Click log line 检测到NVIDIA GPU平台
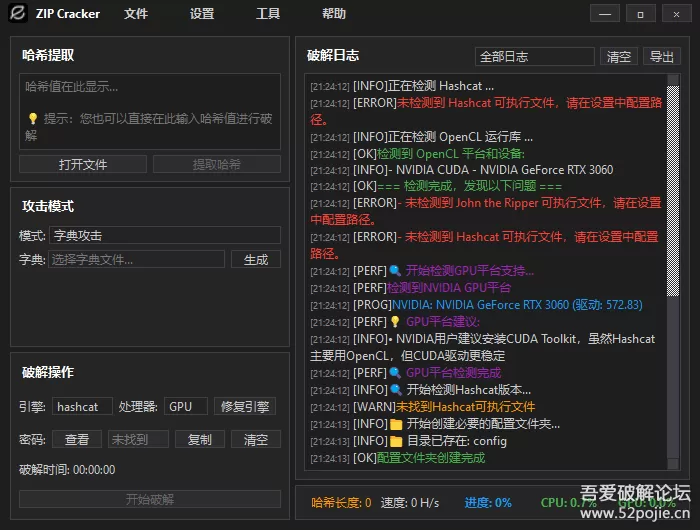Image resolution: width=700 pixels, height=530 pixels. point(411,288)
